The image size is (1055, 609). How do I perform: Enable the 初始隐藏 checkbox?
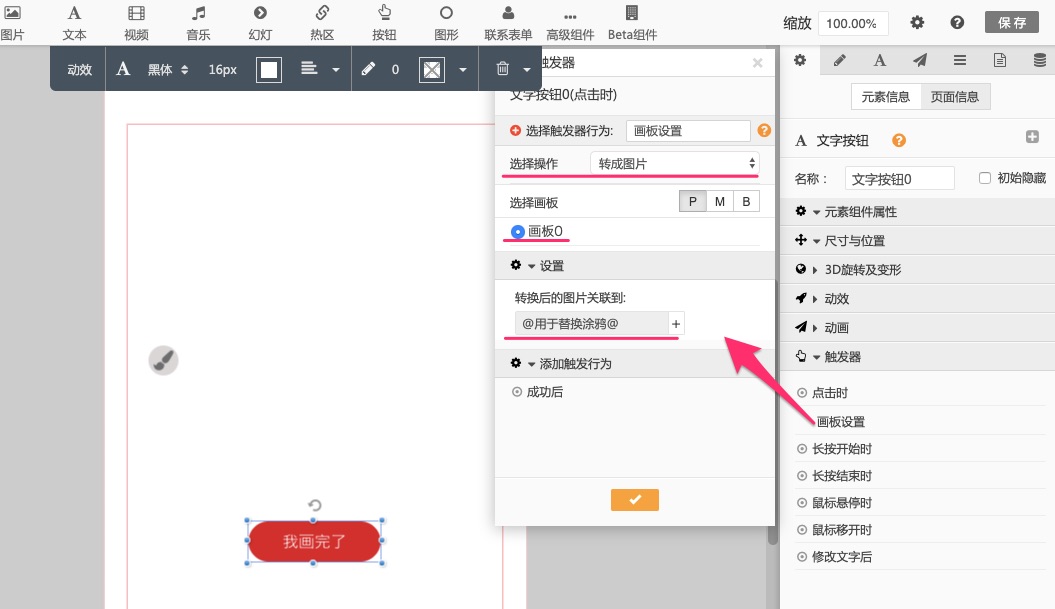[985, 178]
